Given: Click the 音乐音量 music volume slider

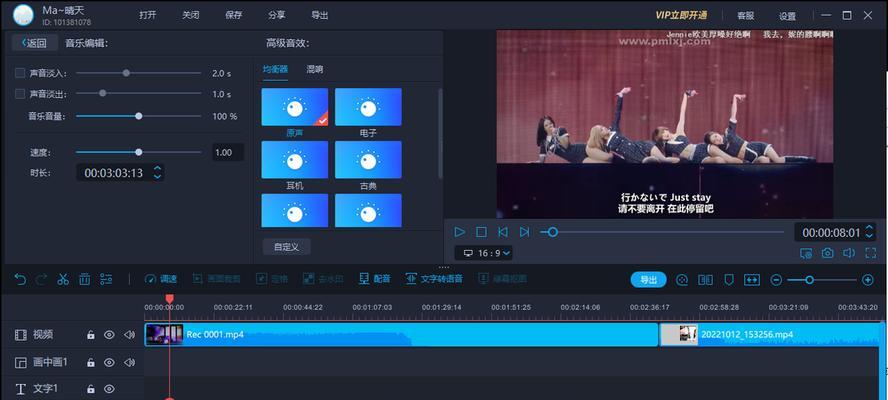Looking at the screenshot, I should click(138, 116).
